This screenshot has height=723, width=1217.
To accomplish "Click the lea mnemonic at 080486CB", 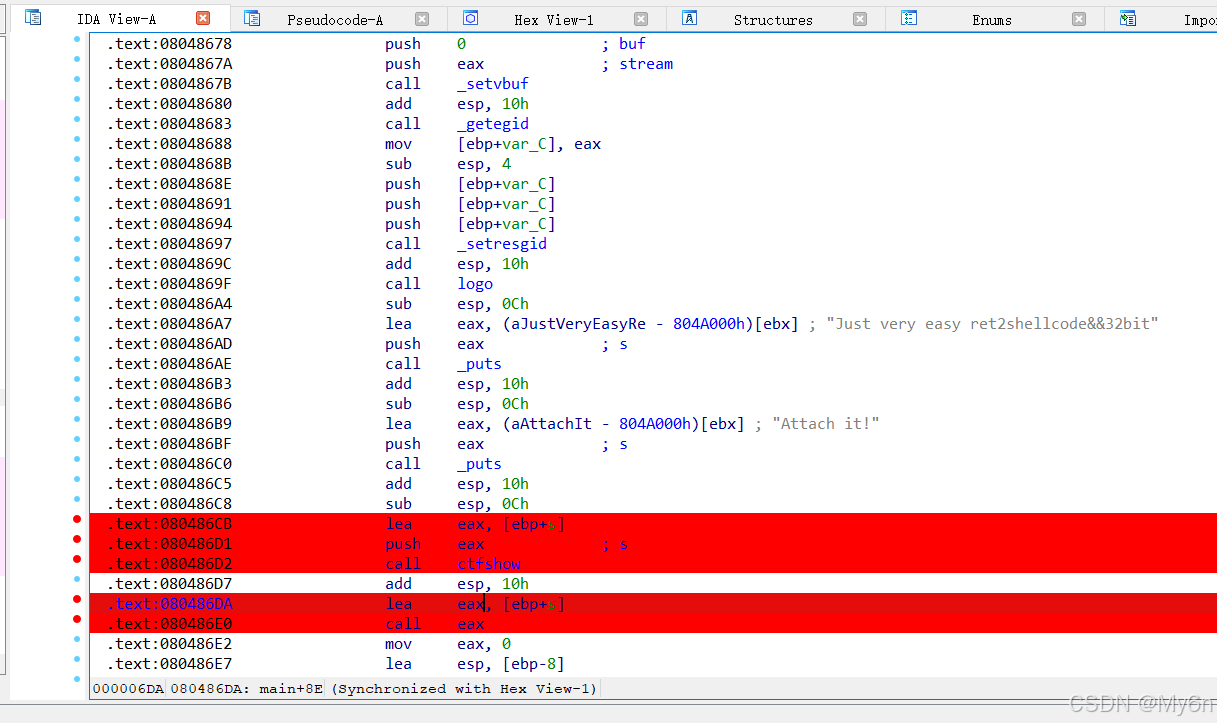I will pos(398,524).
